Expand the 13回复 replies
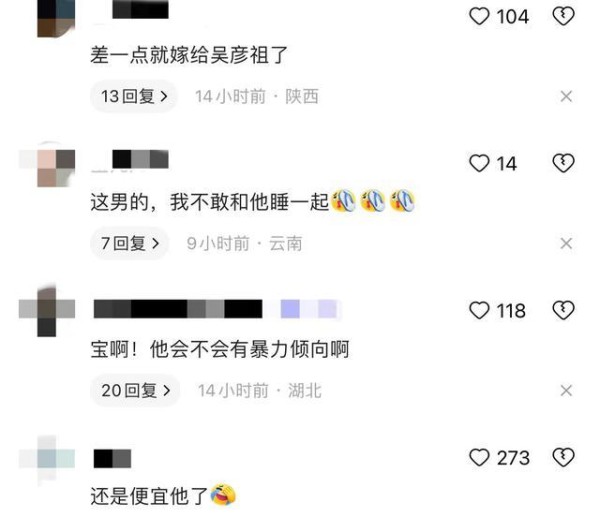Screen dimensions: 600x517 (x=134, y=96)
